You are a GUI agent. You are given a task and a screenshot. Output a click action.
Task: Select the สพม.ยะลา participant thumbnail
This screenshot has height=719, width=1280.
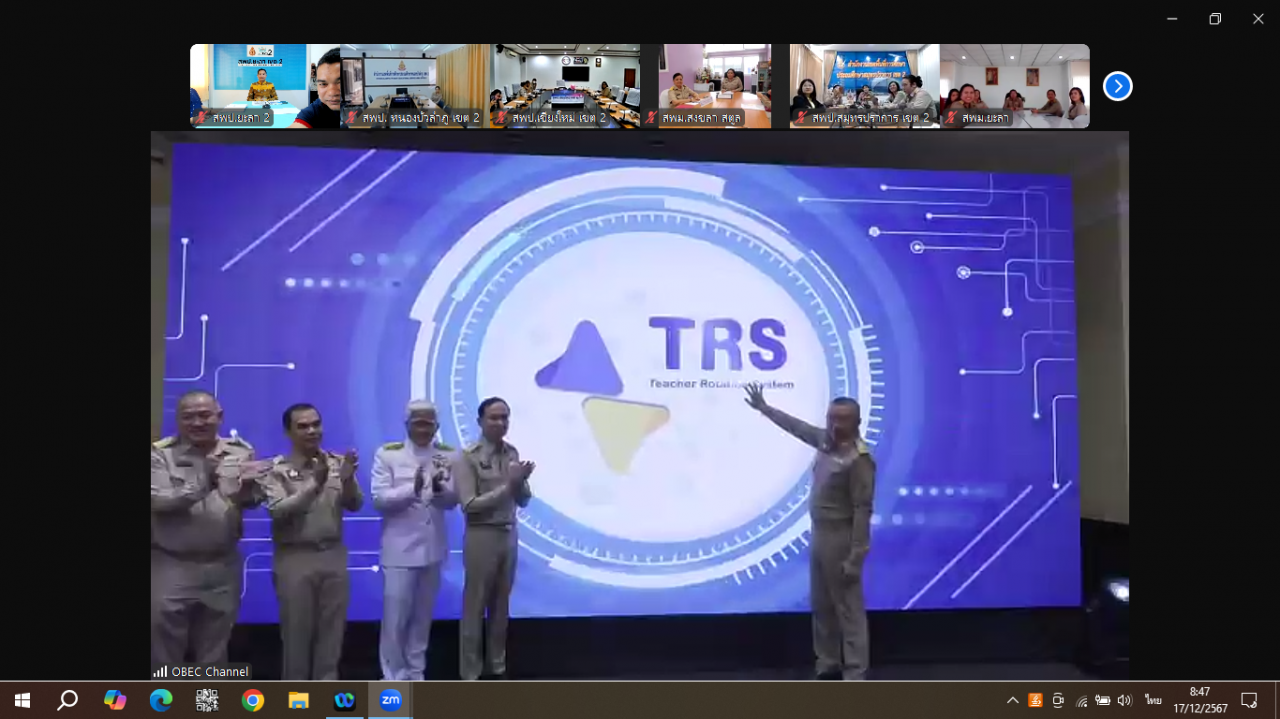point(1015,86)
